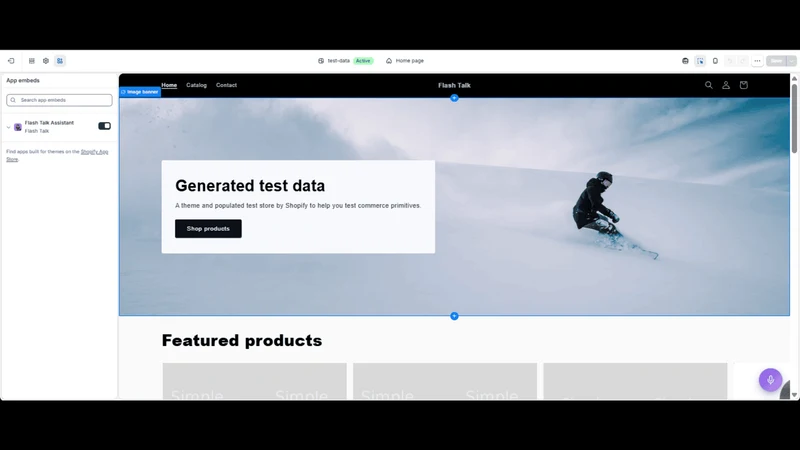The width and height of the screenshot is (800, 450).
Task: Open Contact in store navigation
Action: pyautogui.click(x=227, y=85)
